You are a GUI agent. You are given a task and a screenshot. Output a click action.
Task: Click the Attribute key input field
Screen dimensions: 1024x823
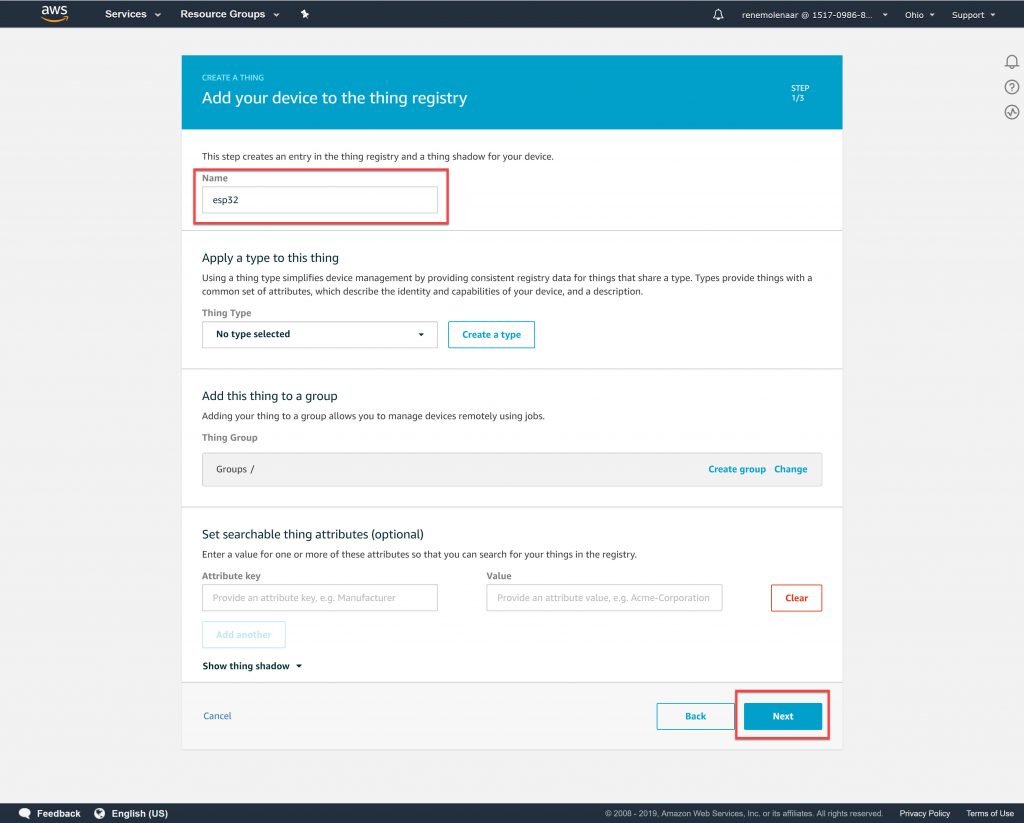coord(319,598)
